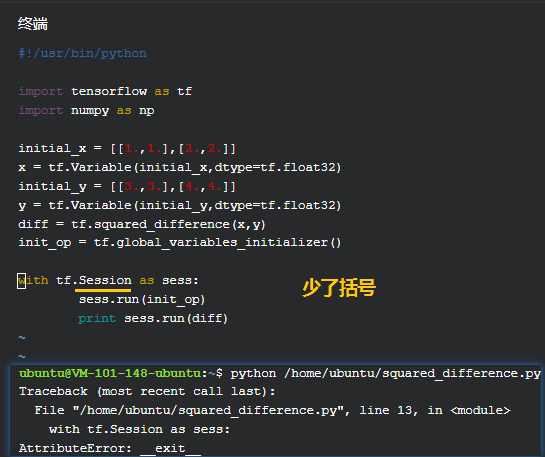Click the traceback line mentioning line 13
The height and width of the screenshot is (457, 545).
point(272,410)
